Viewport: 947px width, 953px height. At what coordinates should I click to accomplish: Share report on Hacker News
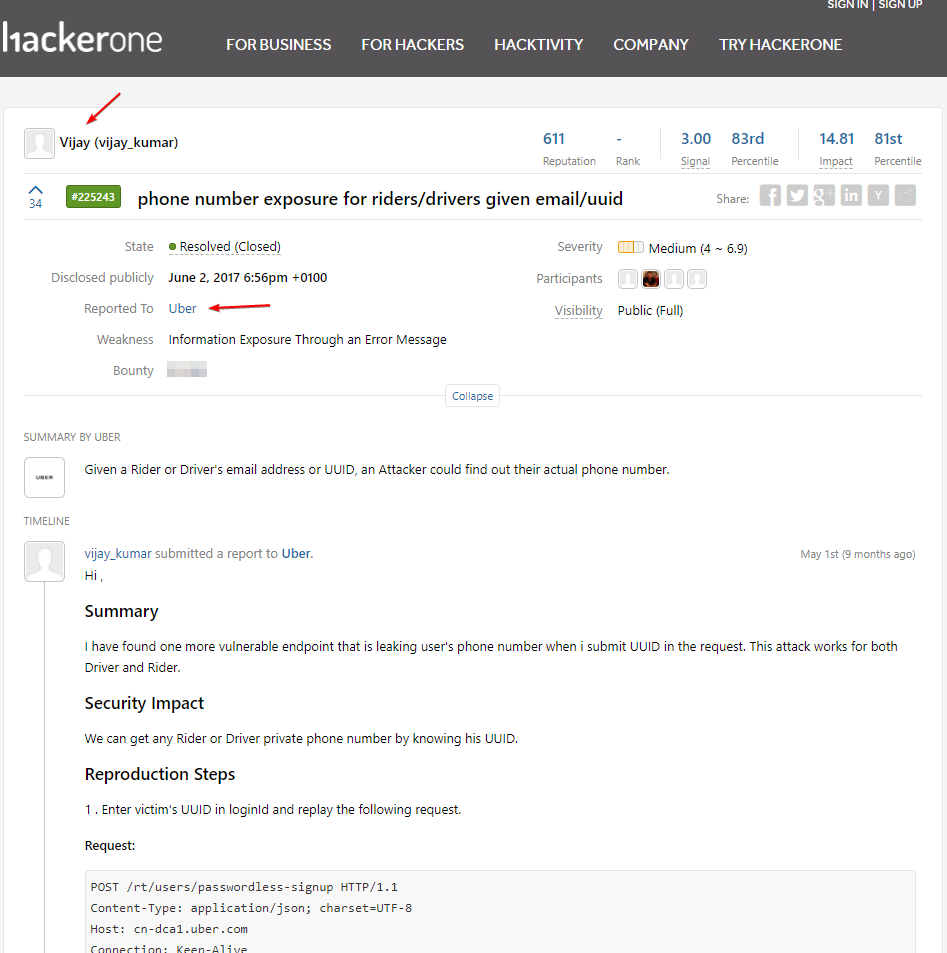pos(878,196)
